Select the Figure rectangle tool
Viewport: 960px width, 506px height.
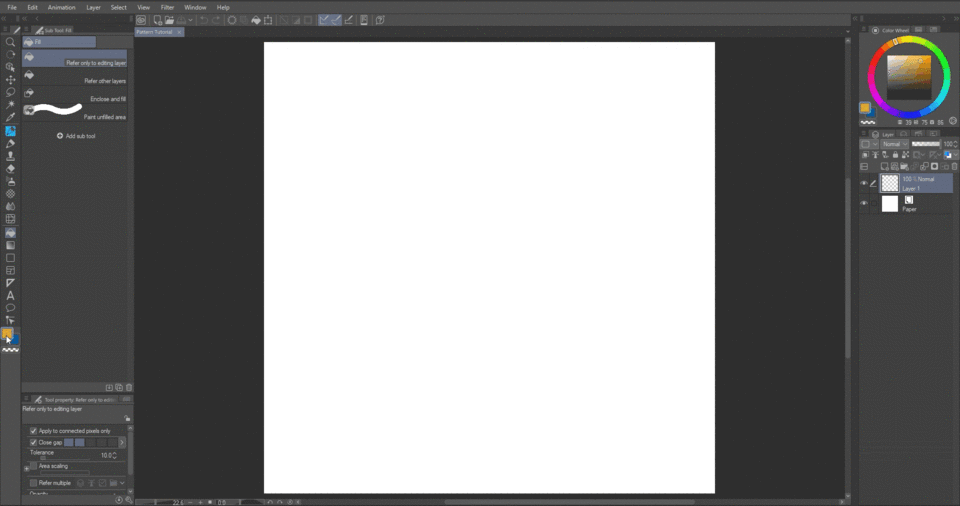(10, 258)
